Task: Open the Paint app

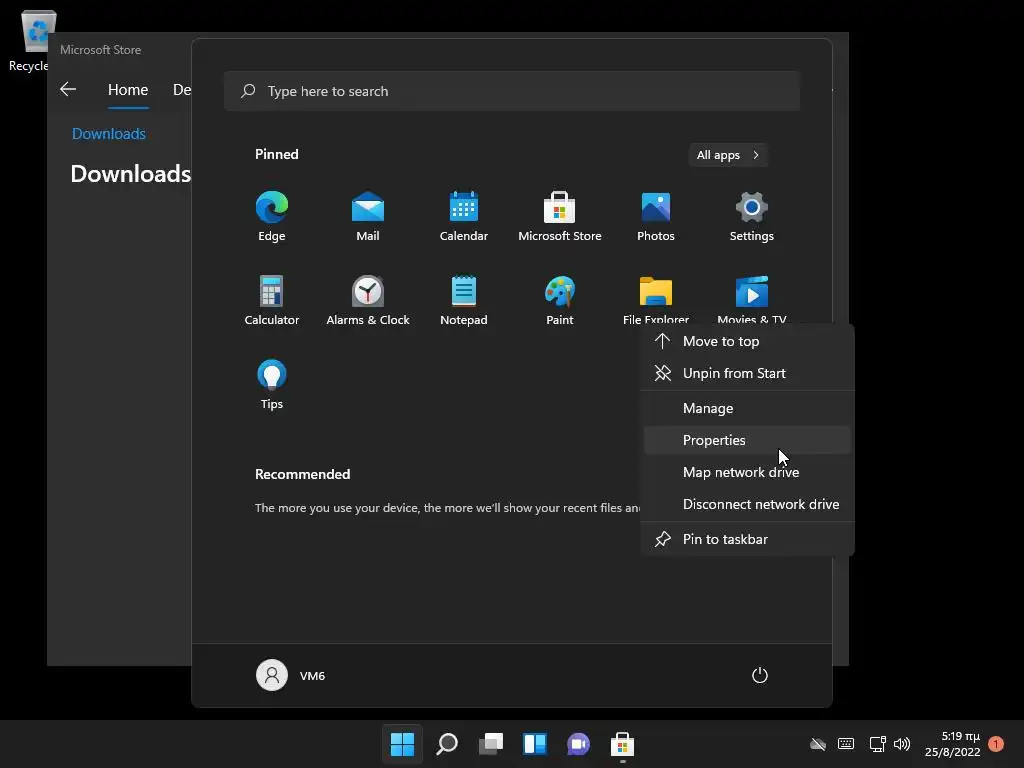Action: tap(560, 300)
